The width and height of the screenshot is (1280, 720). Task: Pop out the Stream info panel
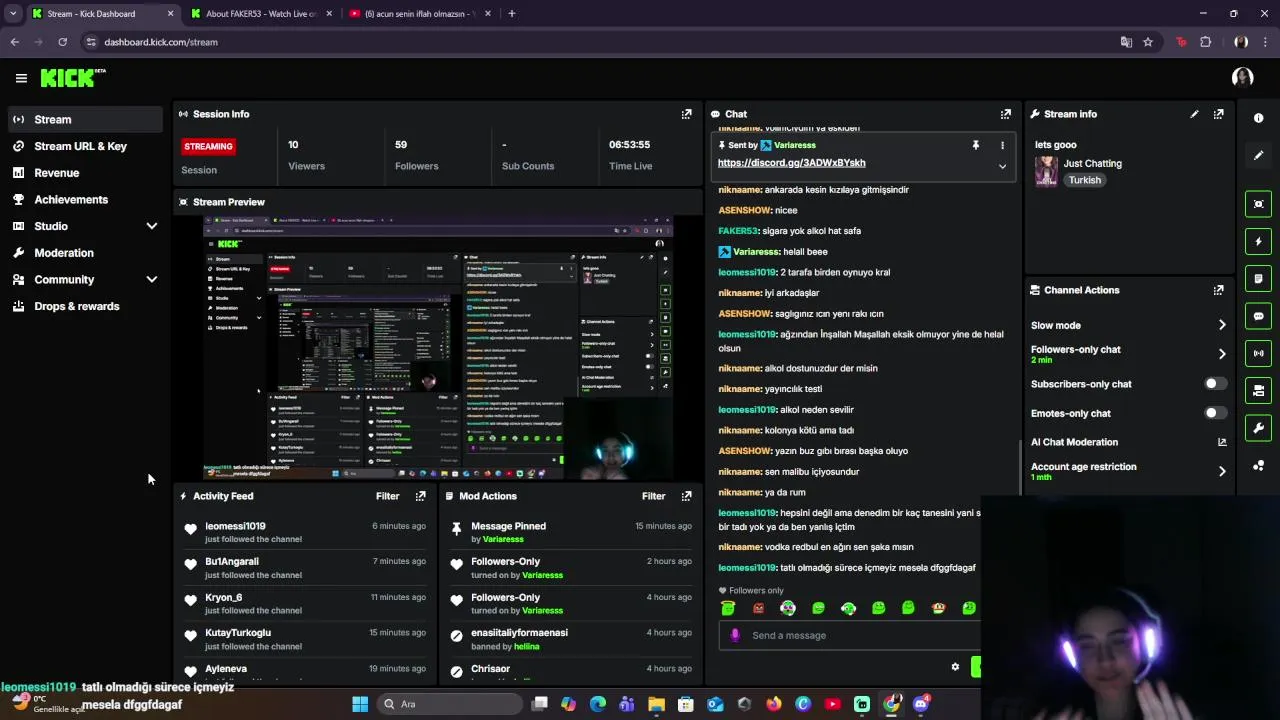[1218, 114]
